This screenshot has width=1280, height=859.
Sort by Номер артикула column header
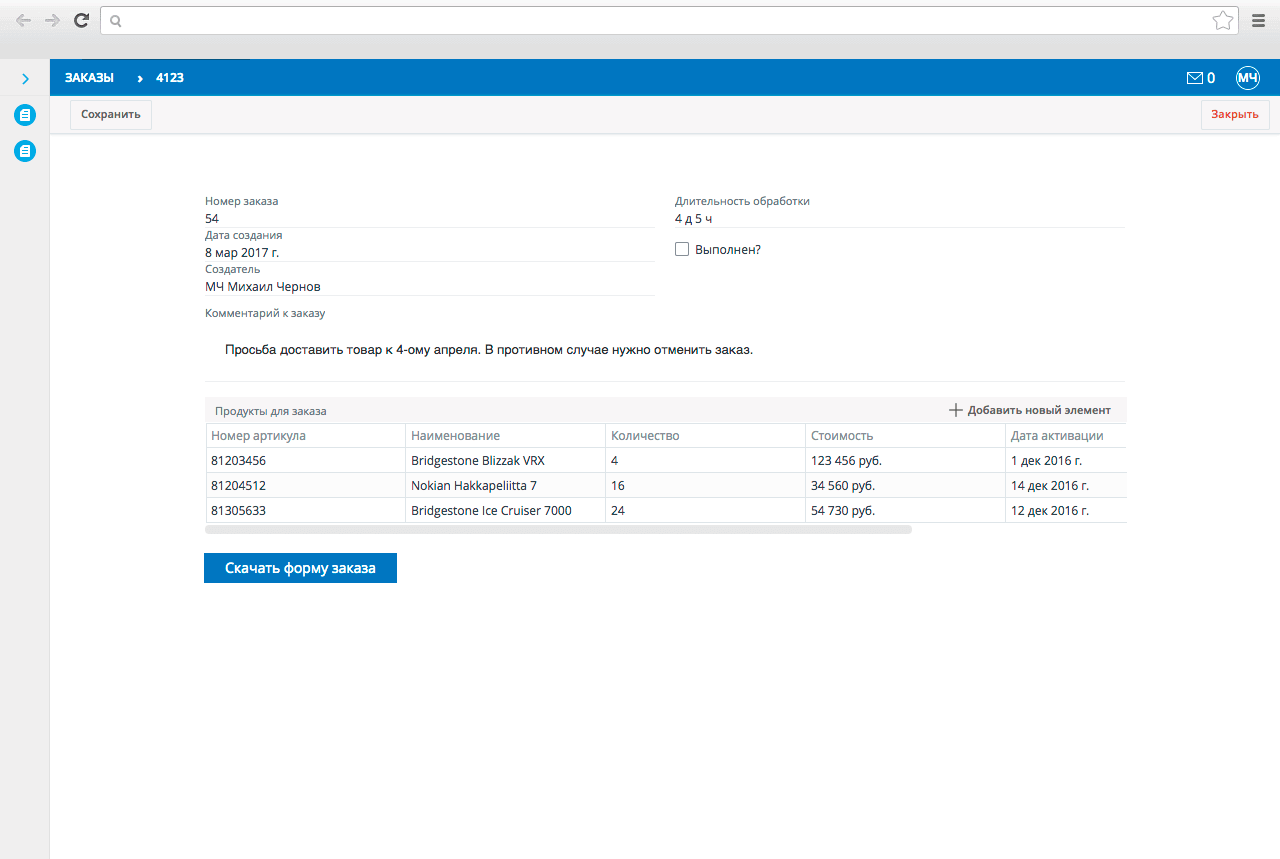pos(306,436)
